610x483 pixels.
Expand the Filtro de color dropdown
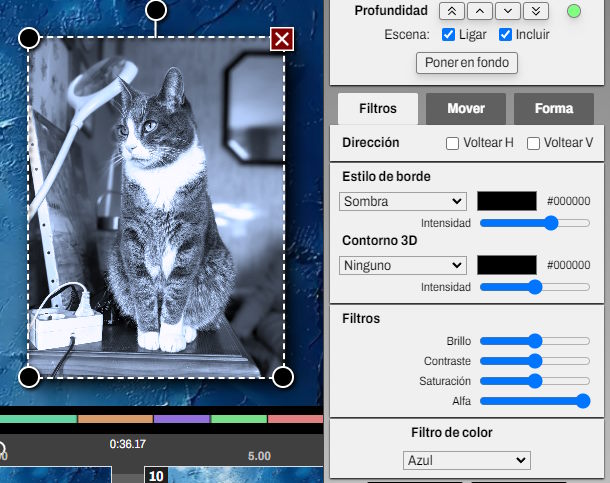466,460
